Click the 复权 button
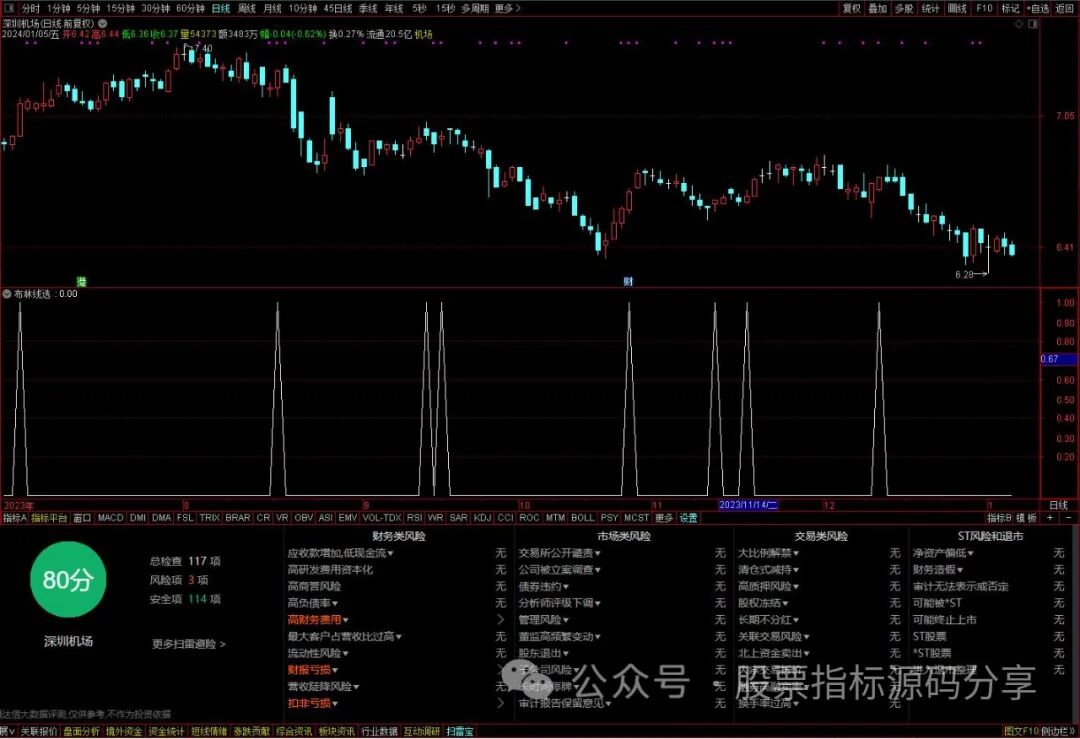Screen dimensions: 1080x739 coord(852,8)
